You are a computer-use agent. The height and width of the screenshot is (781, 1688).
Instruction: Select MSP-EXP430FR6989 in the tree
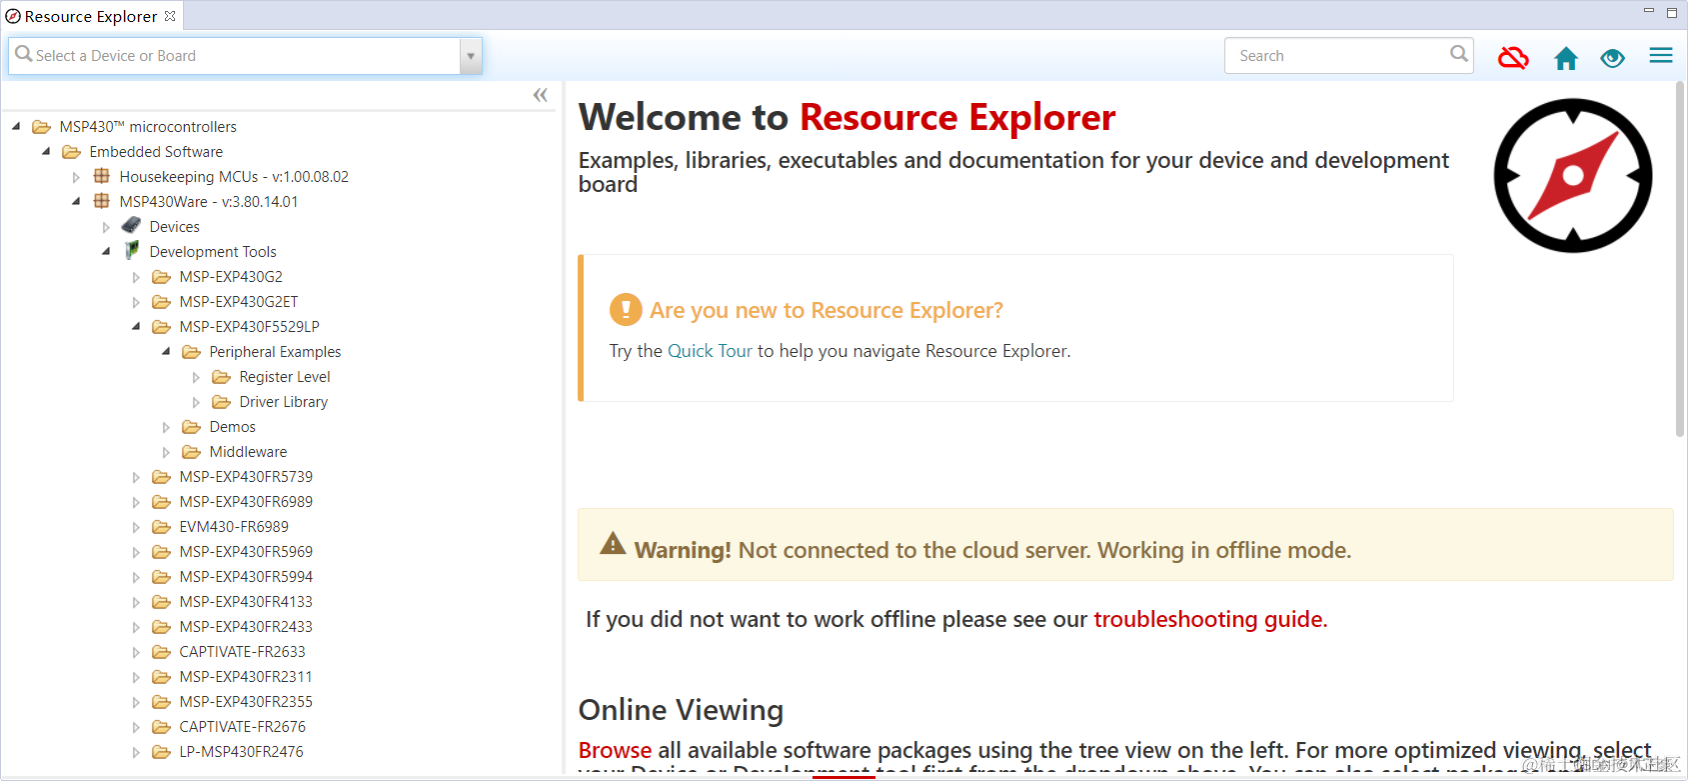coord(246,502)
